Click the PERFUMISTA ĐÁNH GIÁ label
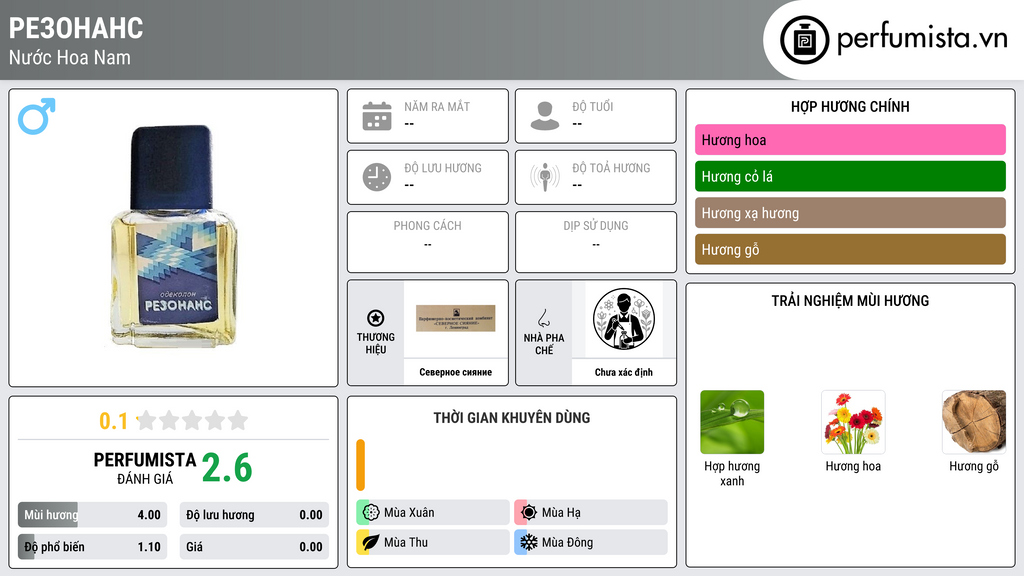The width and height of the screenshot is (1024, 576). pos(145,468)
